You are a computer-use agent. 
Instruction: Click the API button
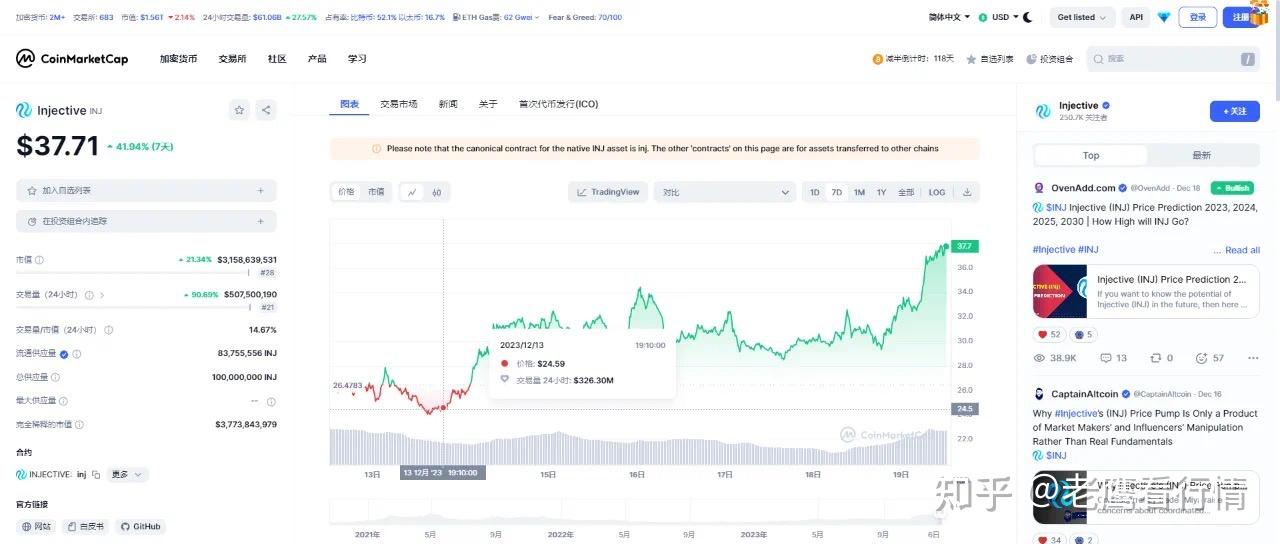(1136, 17)
